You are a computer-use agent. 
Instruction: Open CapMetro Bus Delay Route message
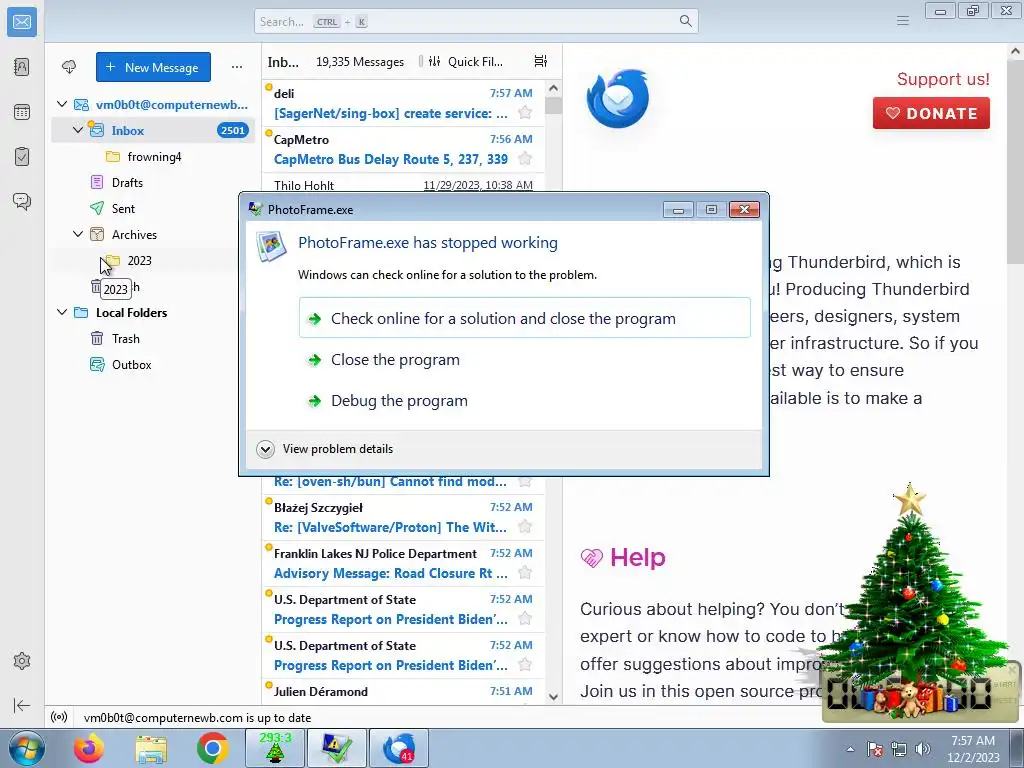(x=404, y=149)
